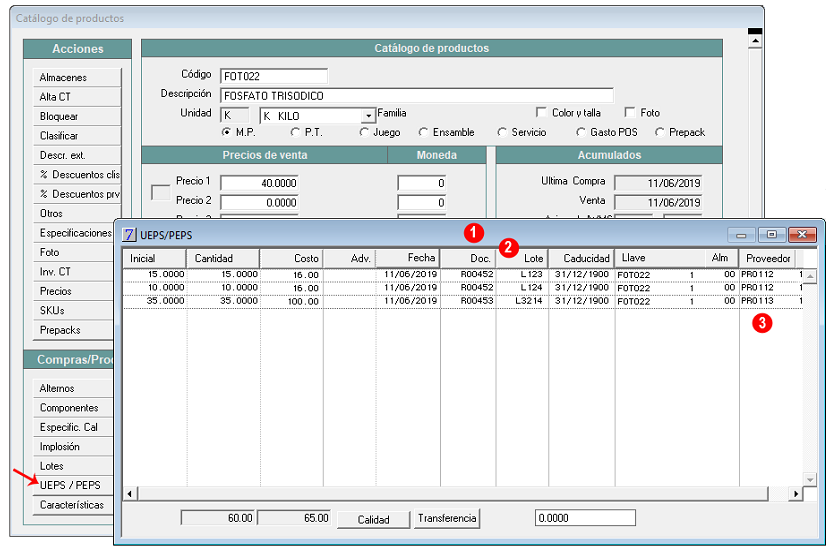Click the Transferencia button
The width and height of the screenshot is (836, 550).
tap(447, 518)
